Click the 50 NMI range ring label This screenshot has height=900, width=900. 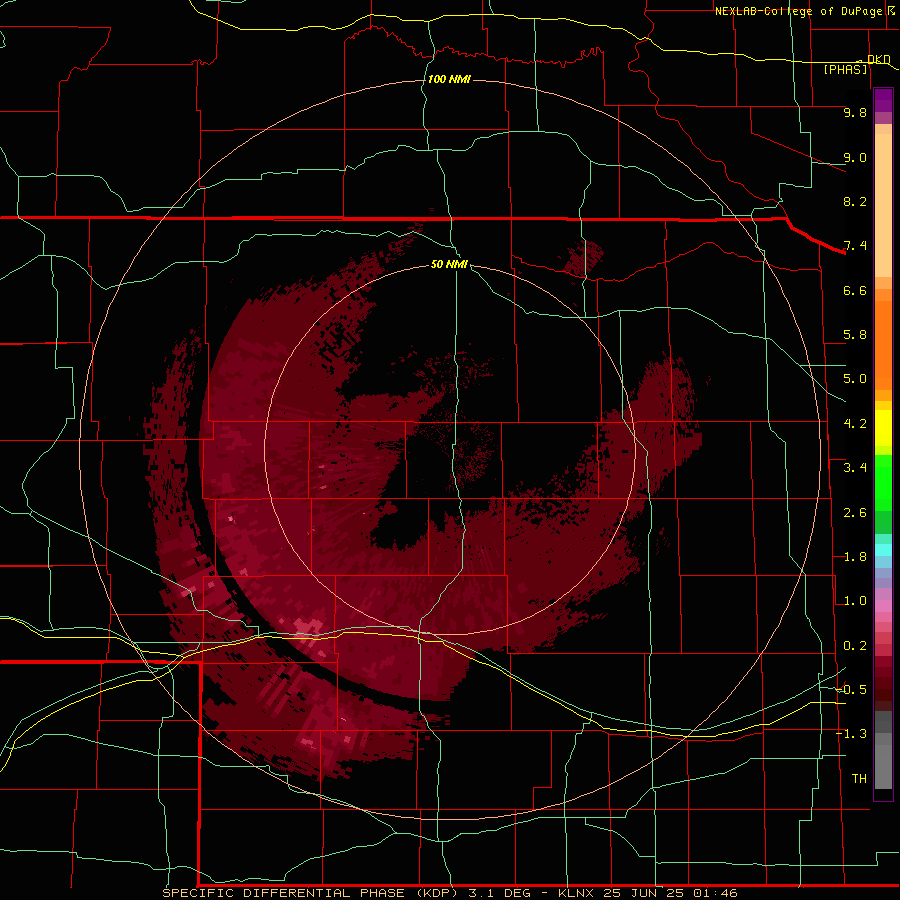(x=449, y=264)
